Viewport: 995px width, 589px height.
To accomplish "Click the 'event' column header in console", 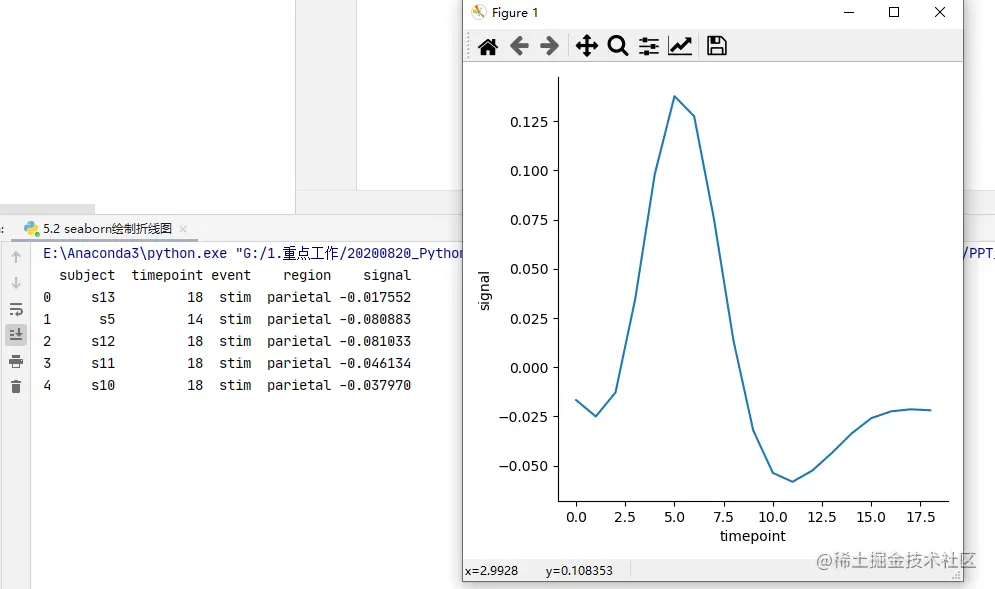I will [231, 275].
